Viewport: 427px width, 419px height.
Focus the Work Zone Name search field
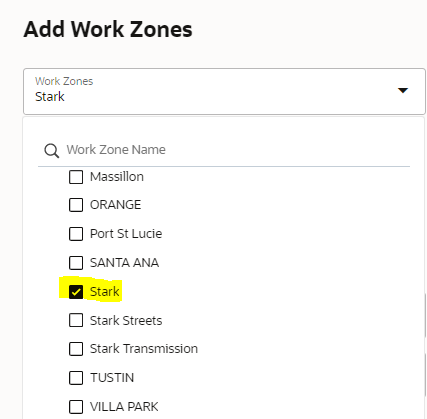coord(224,150)
